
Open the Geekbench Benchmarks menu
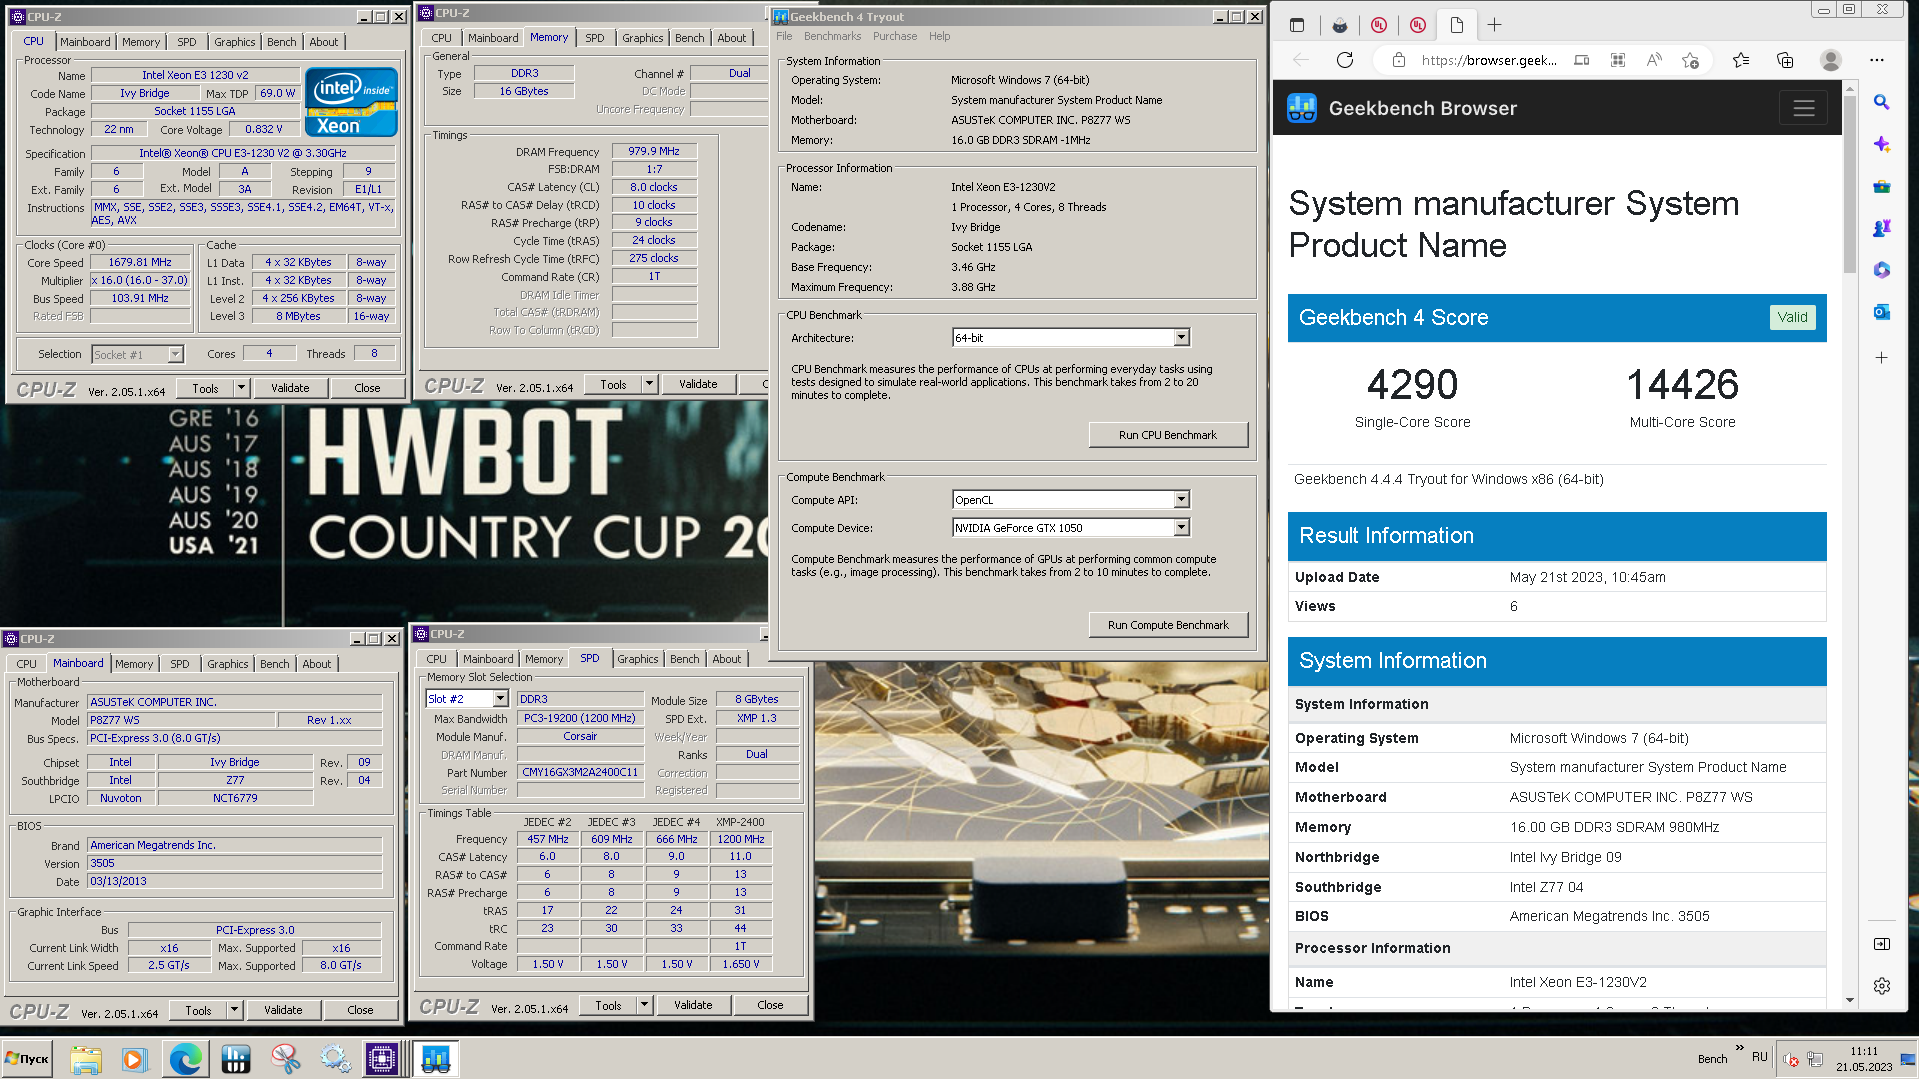tap(832, 36)
